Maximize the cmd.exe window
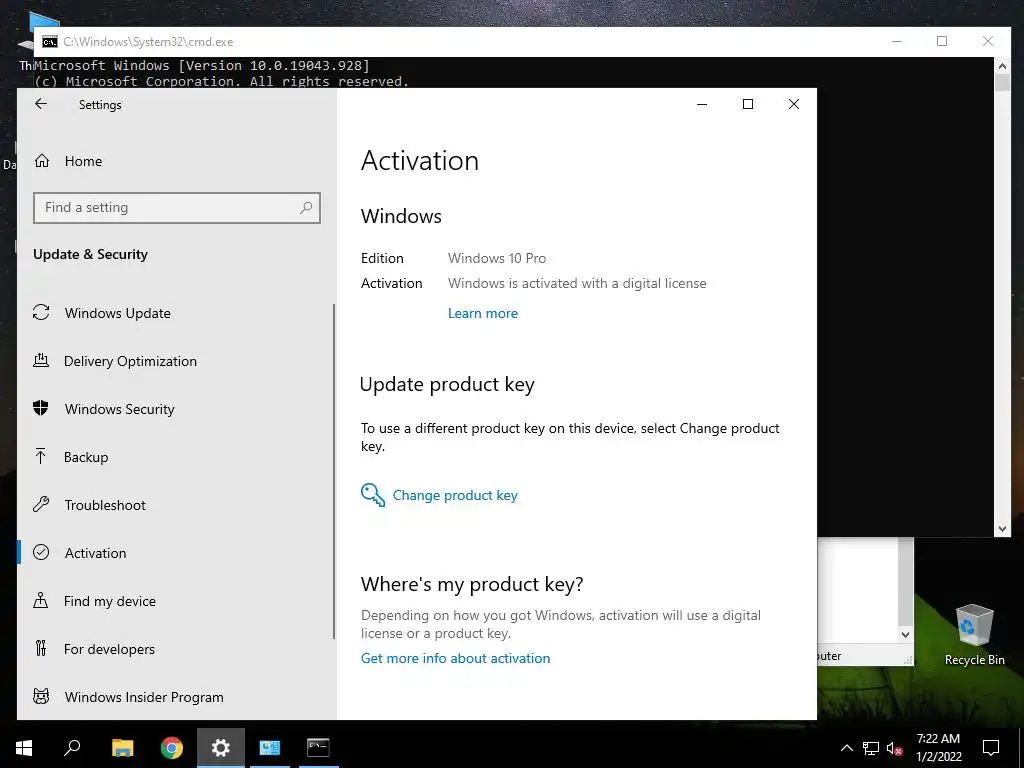The image size is (1024, 768). coord(942,41)
